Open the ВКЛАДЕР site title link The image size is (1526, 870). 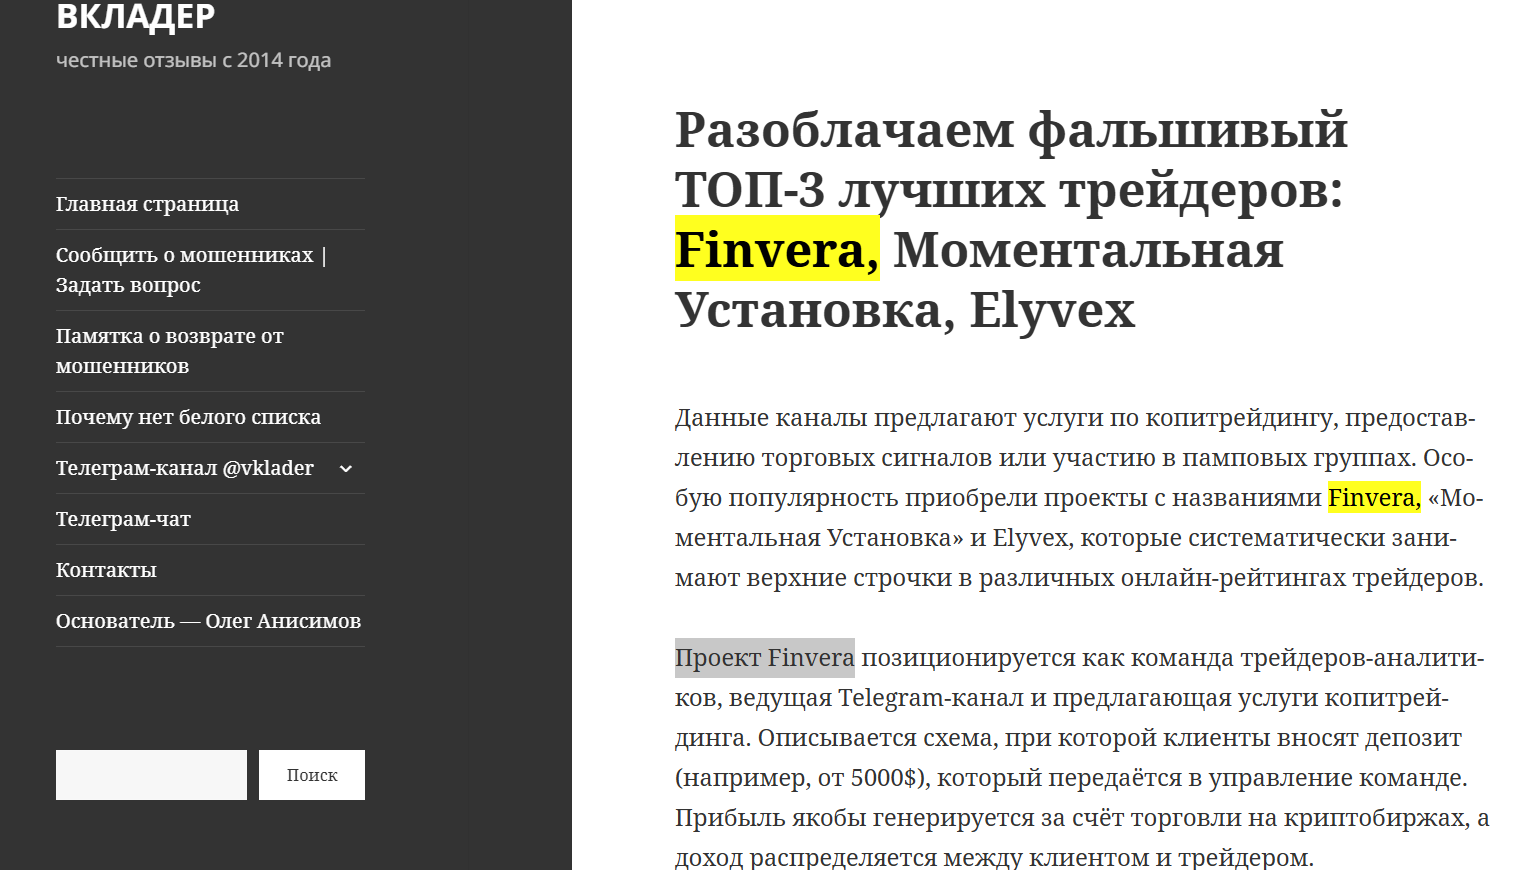[x=135, y=16]
